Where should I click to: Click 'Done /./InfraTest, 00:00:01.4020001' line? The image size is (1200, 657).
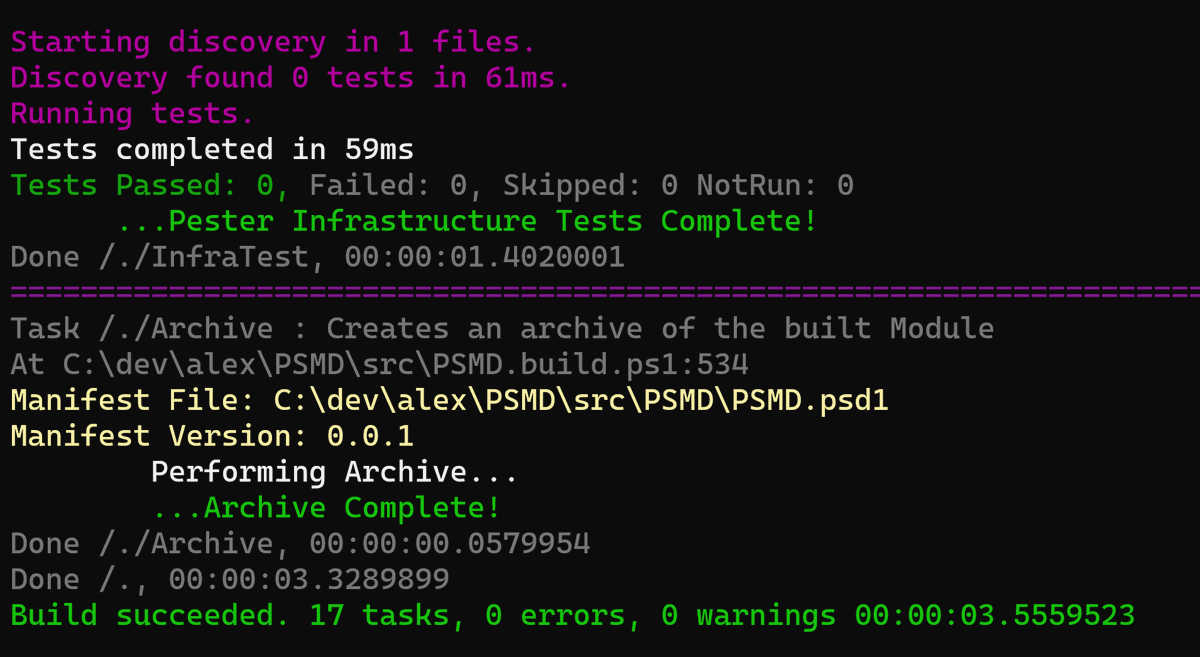click(x=317, y=257)
